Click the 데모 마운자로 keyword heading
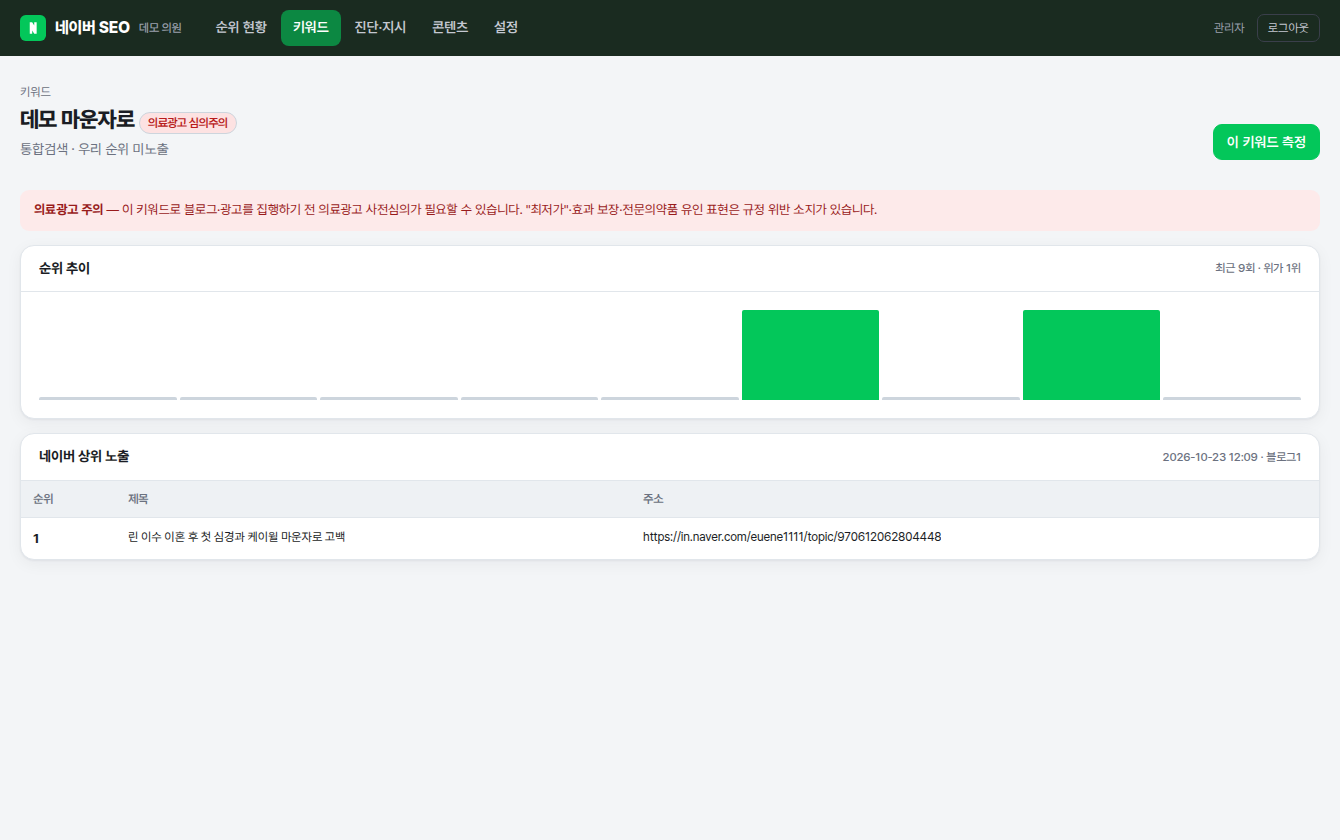This screenshot has height=840, width=1340. (x=77, y=119)
